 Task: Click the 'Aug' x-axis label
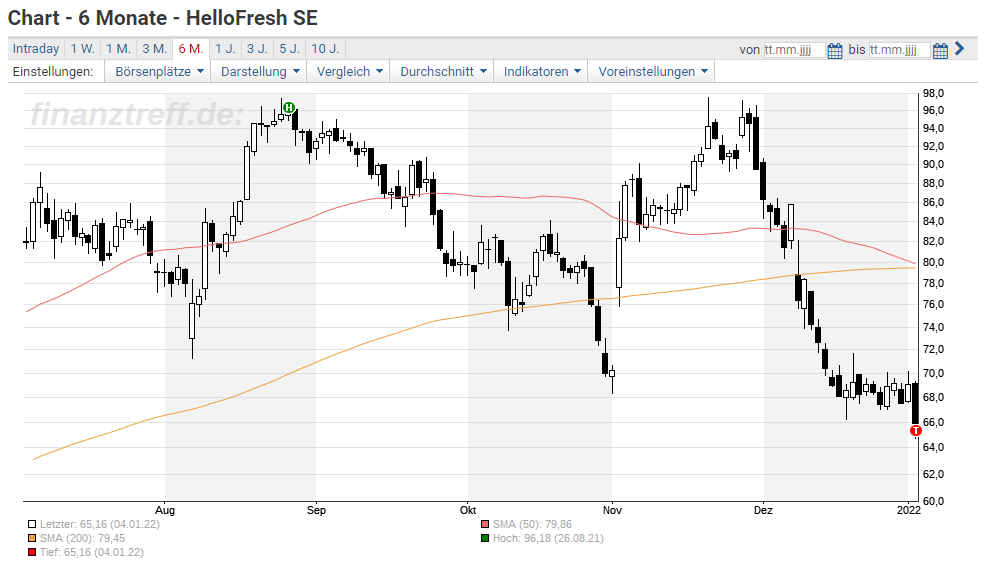(165, 510)
